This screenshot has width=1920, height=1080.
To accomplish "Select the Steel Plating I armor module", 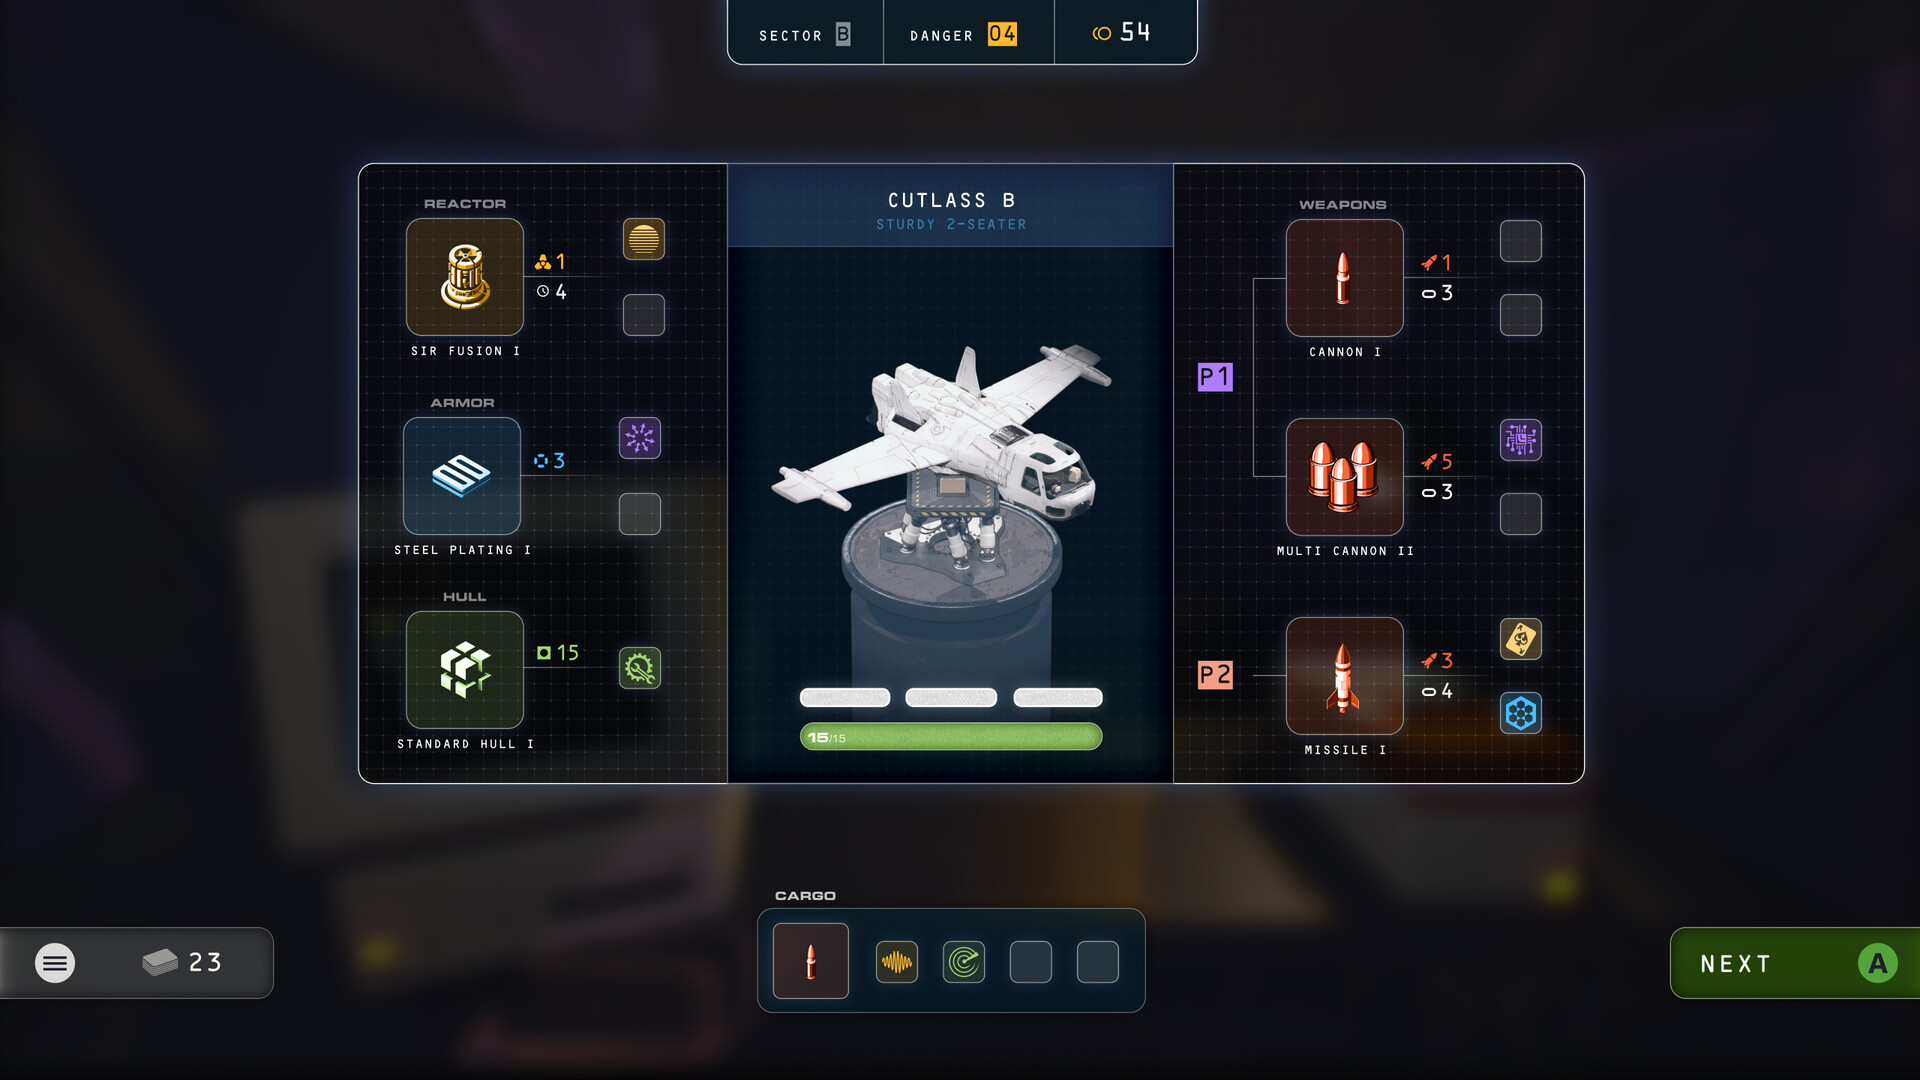I will 462,476.
